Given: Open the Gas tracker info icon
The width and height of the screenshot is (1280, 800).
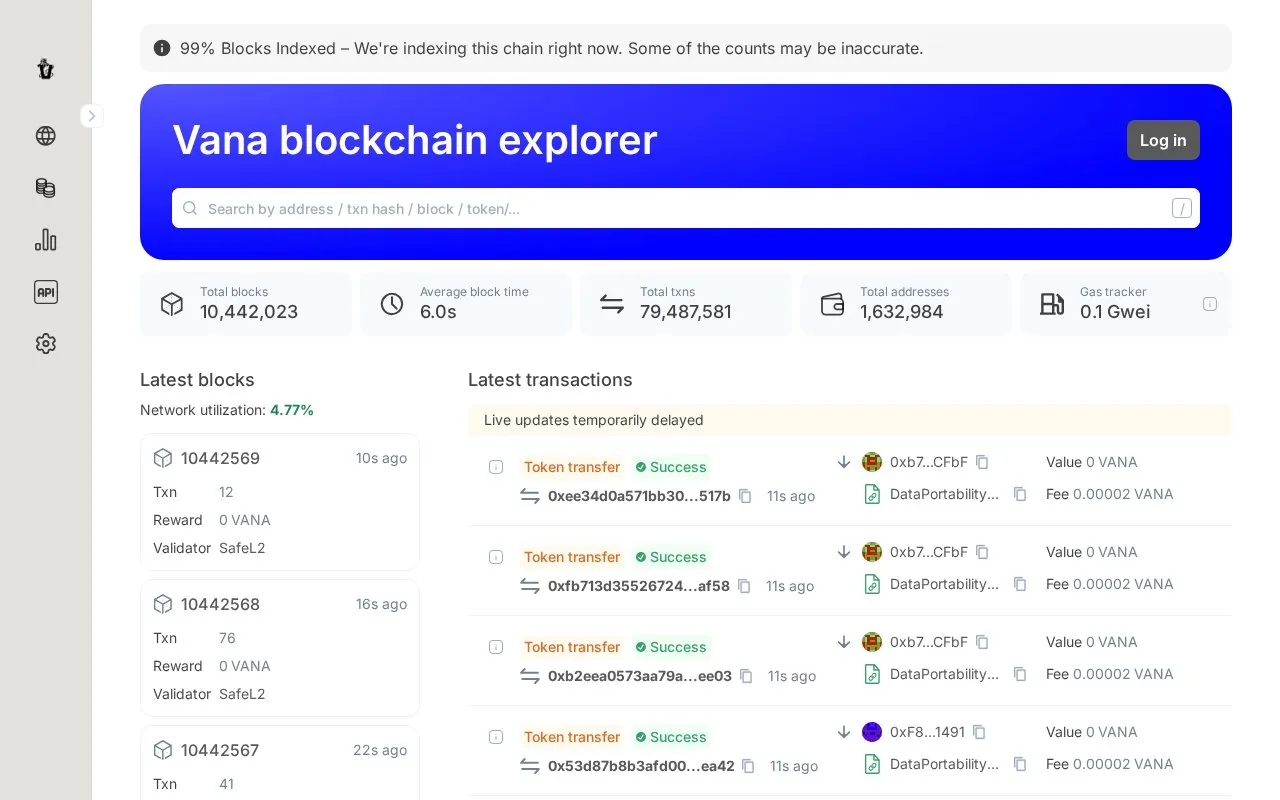Looking at the screenshot, I should tap(1210, 304).
